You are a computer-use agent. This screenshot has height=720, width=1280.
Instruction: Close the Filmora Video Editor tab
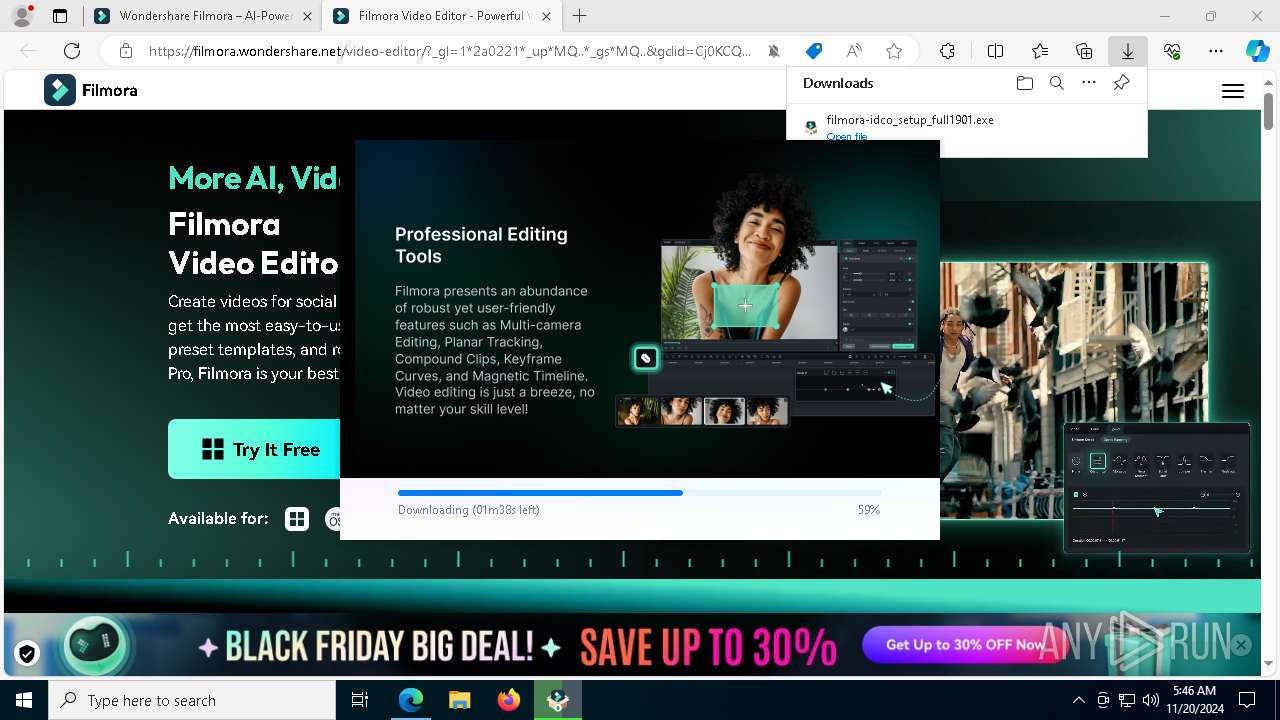pyautogui.click(x=546, y=16)
